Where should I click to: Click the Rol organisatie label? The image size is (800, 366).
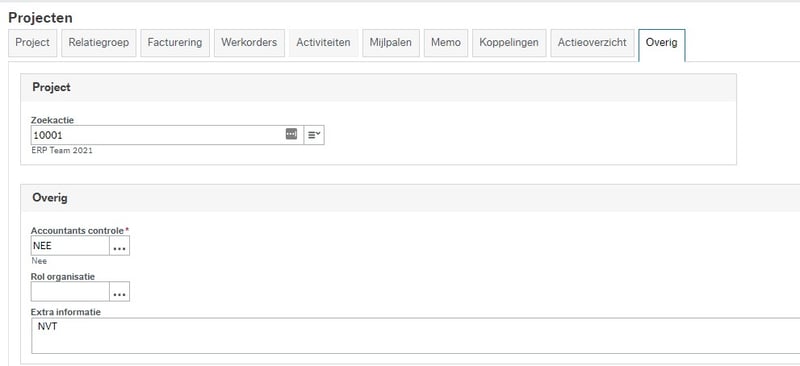tap(63, 276)
